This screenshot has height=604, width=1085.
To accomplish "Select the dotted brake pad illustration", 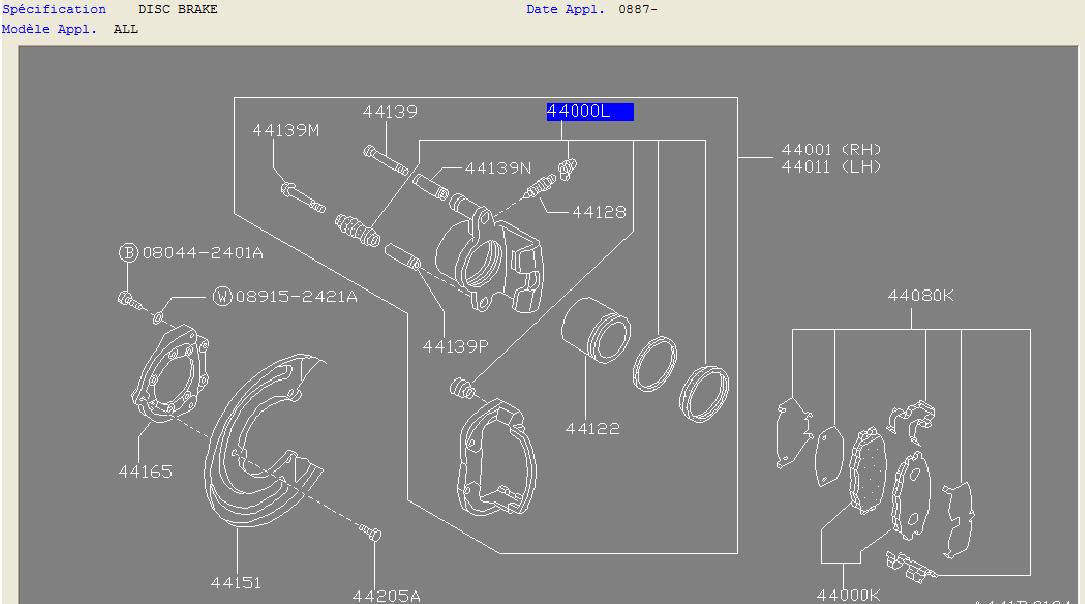I will [x=867, y=472].
